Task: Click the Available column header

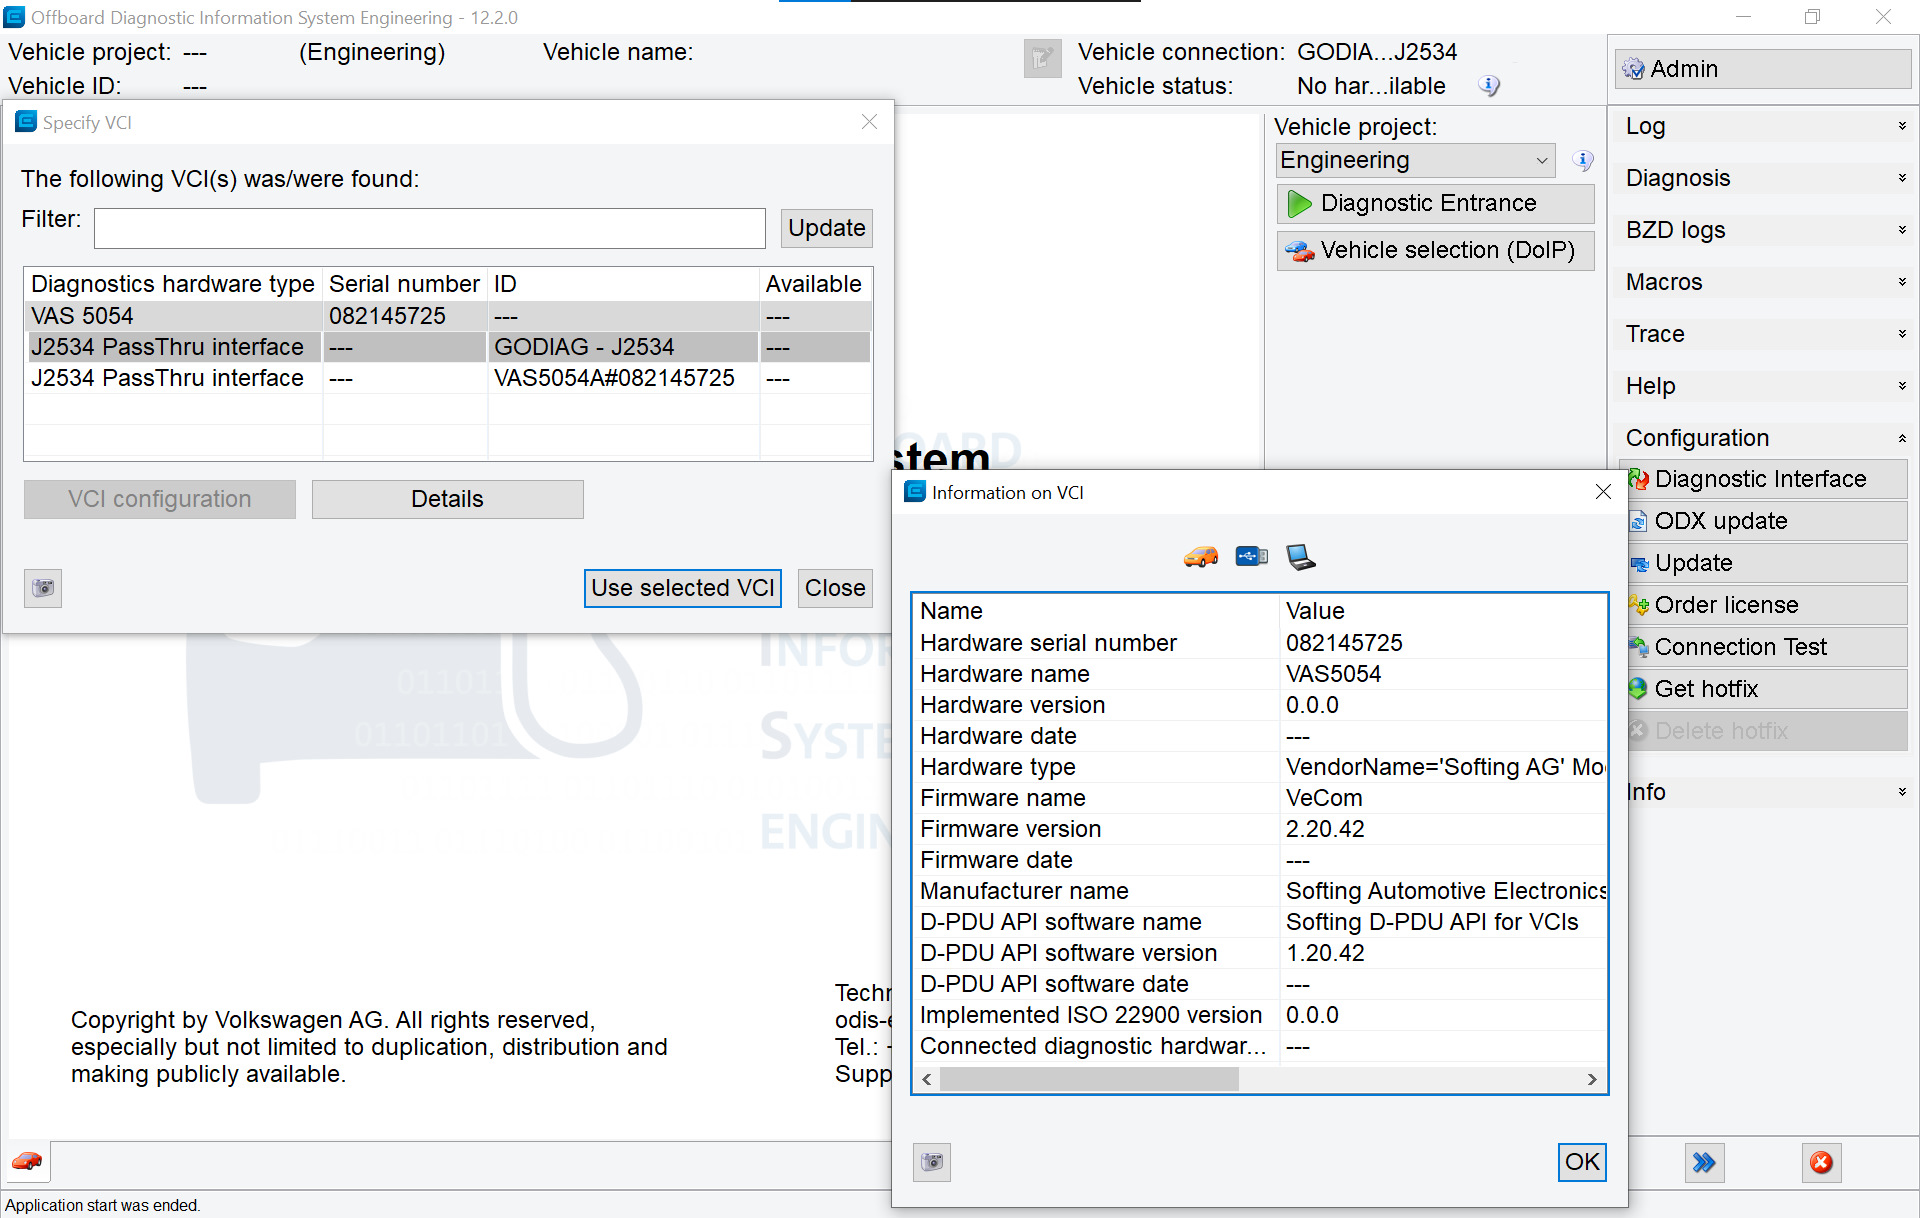Action: pos(815,284)
